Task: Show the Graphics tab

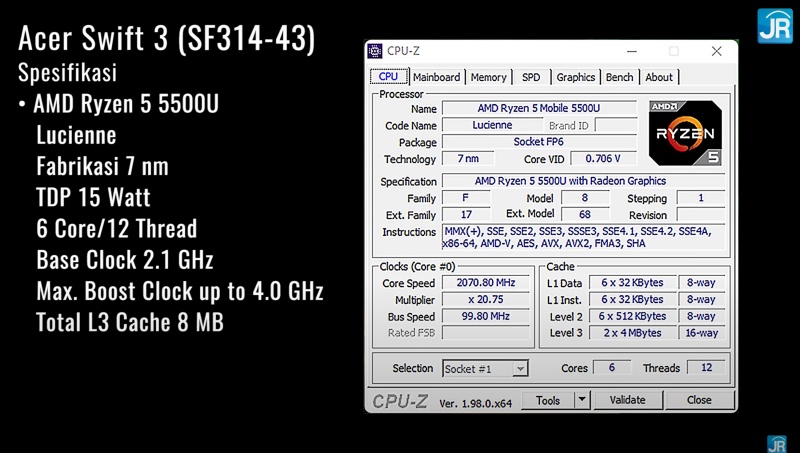Action: tap(576, 77)
